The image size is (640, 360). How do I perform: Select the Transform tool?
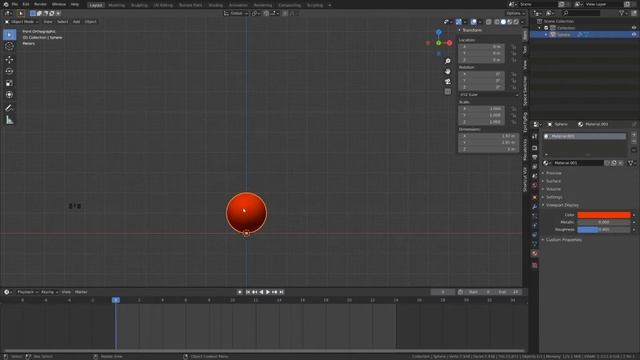coord(9,95)
